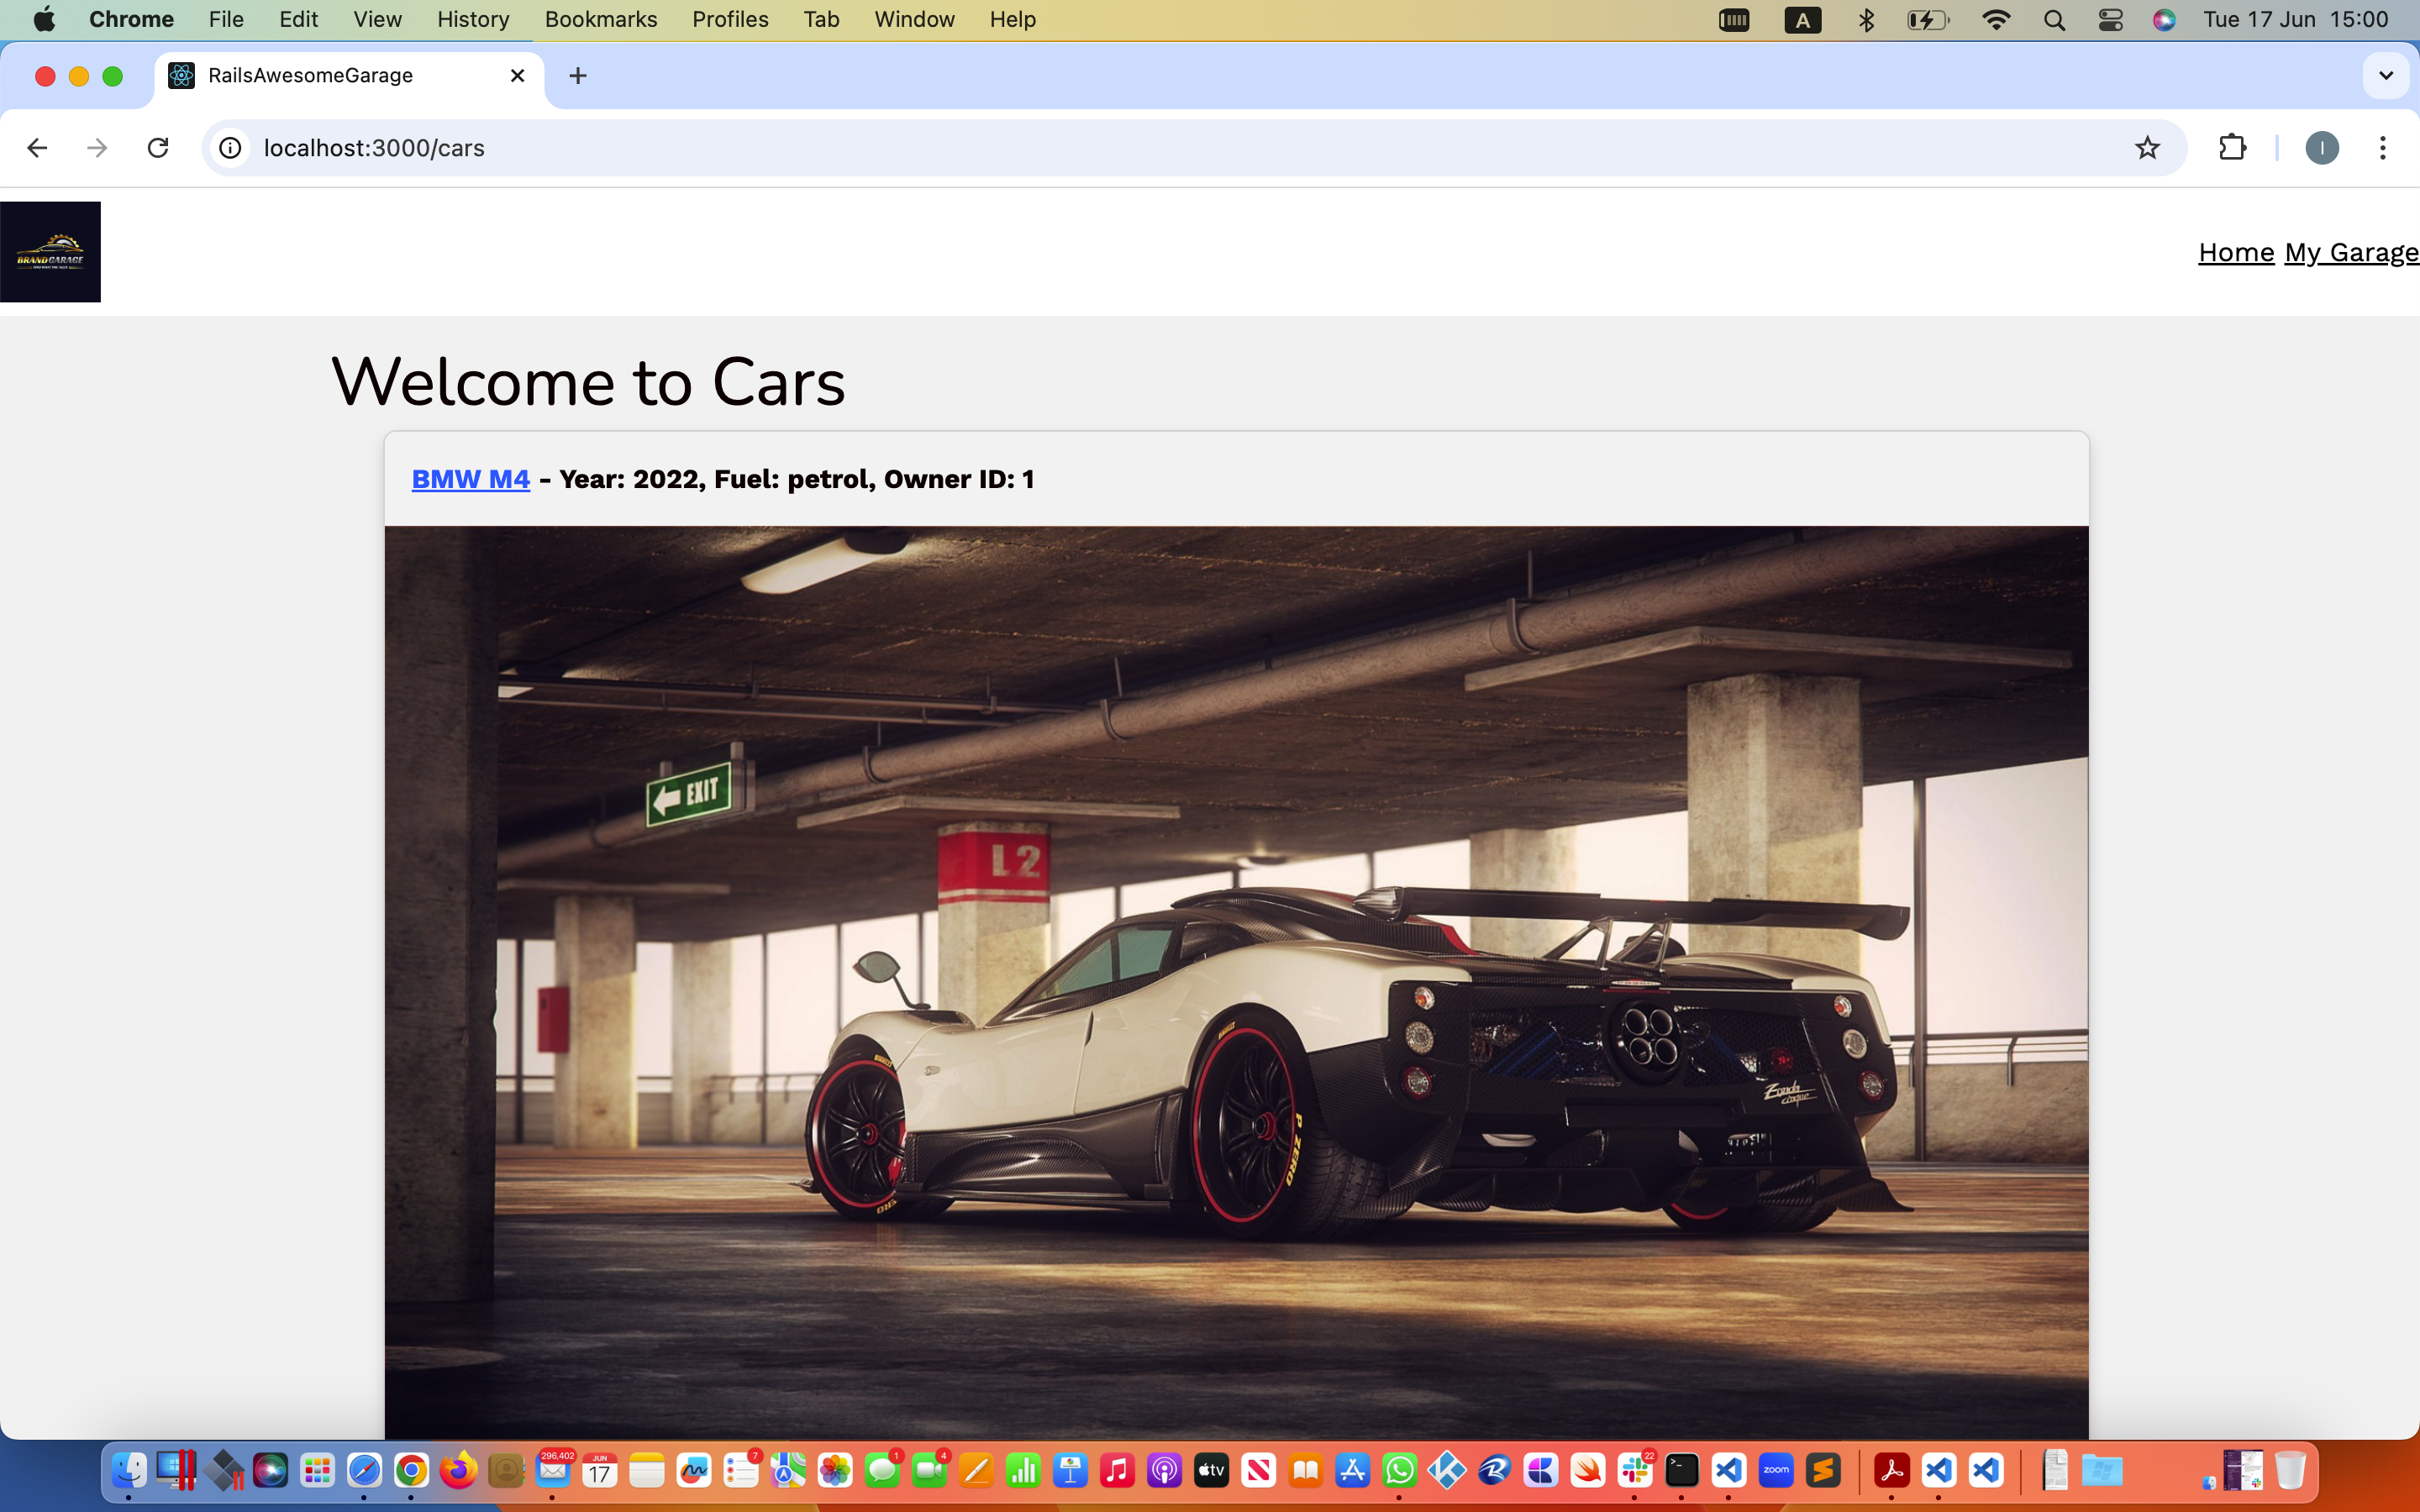Open the Help menu
This screenshot has height=1512, width=2420.
click(x=1012, y=19)
